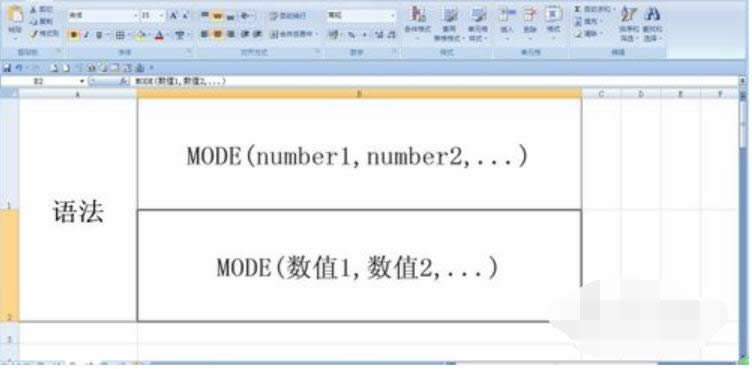Open the Fill dropdown in editing group
Image resolution: width=752 pixels, height=369 pixels.
(x=588, y=22)
